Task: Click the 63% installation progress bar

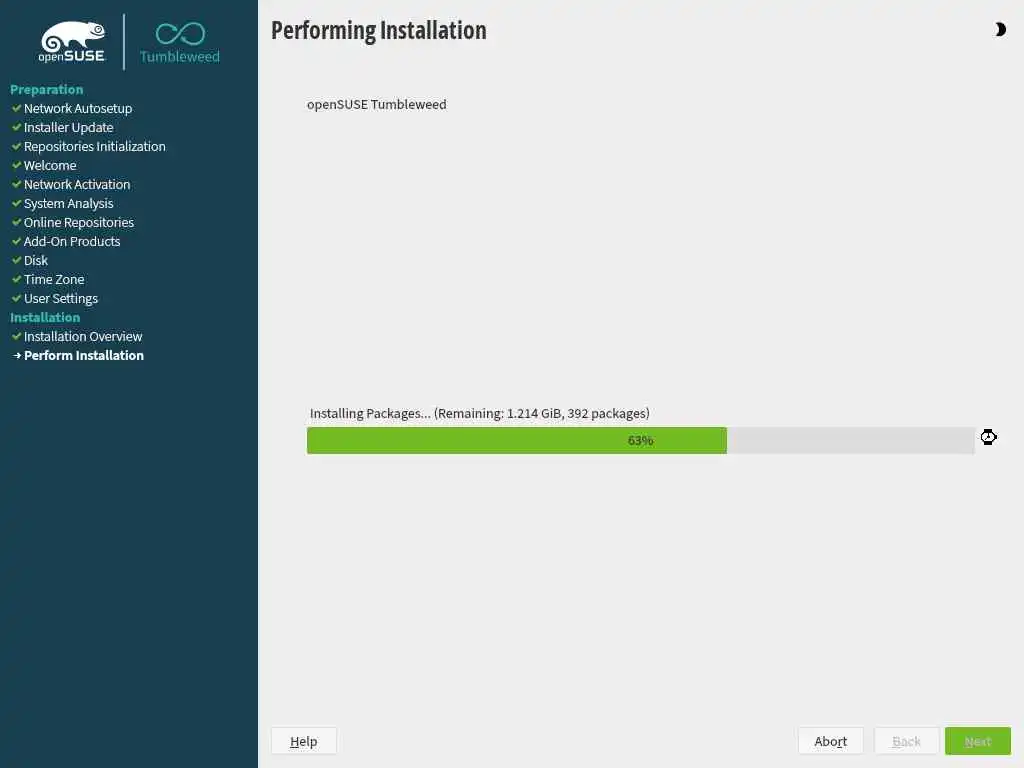Action: (641, 440)
